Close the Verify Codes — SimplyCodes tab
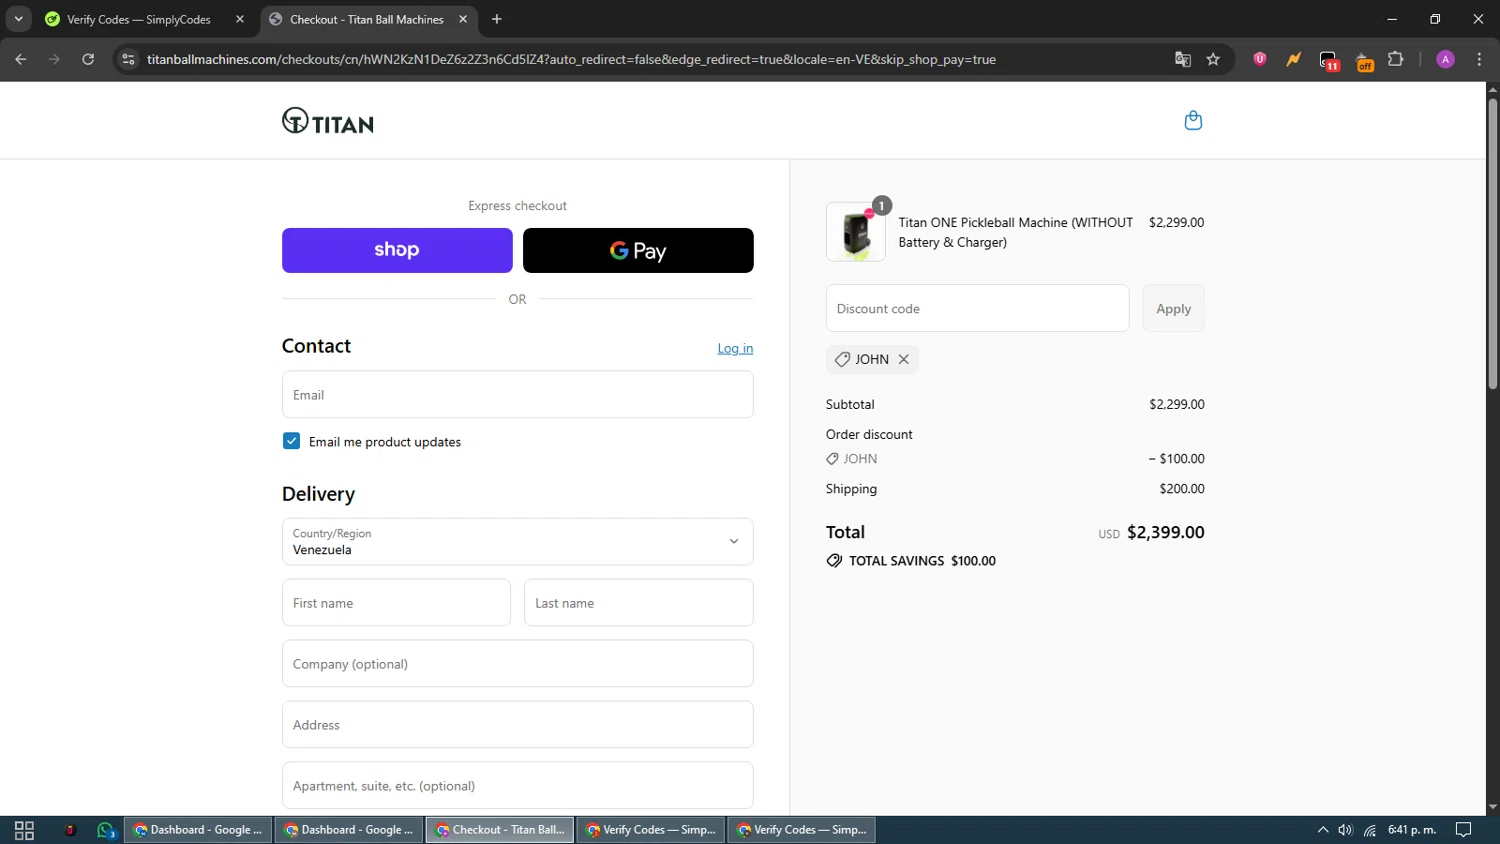 pos(240,19)
